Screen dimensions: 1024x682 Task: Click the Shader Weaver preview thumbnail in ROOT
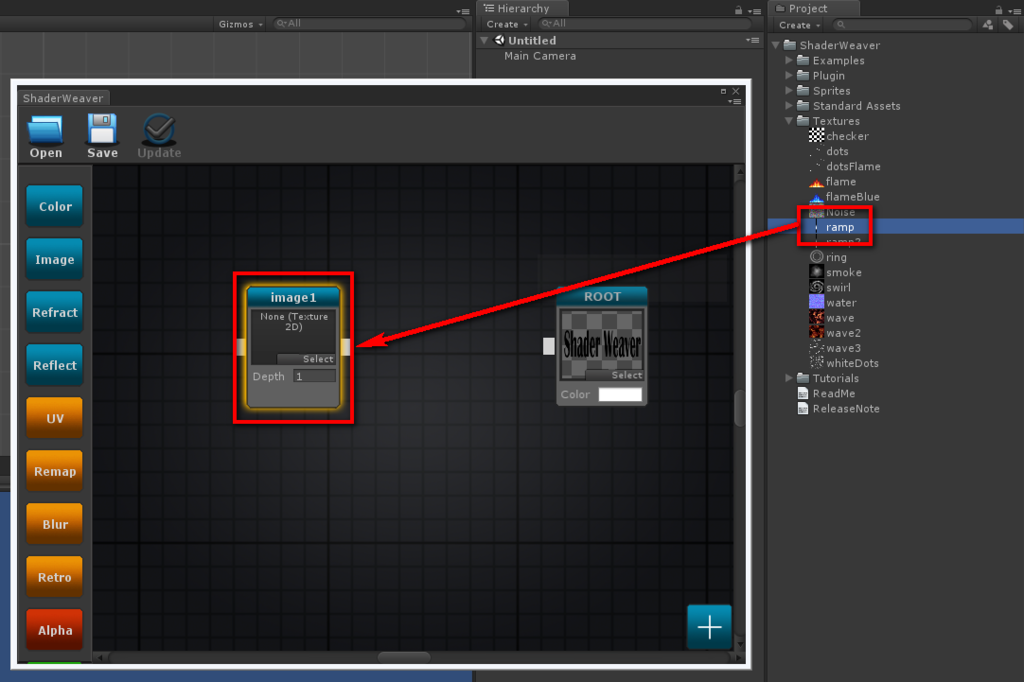tap(602, 342)
